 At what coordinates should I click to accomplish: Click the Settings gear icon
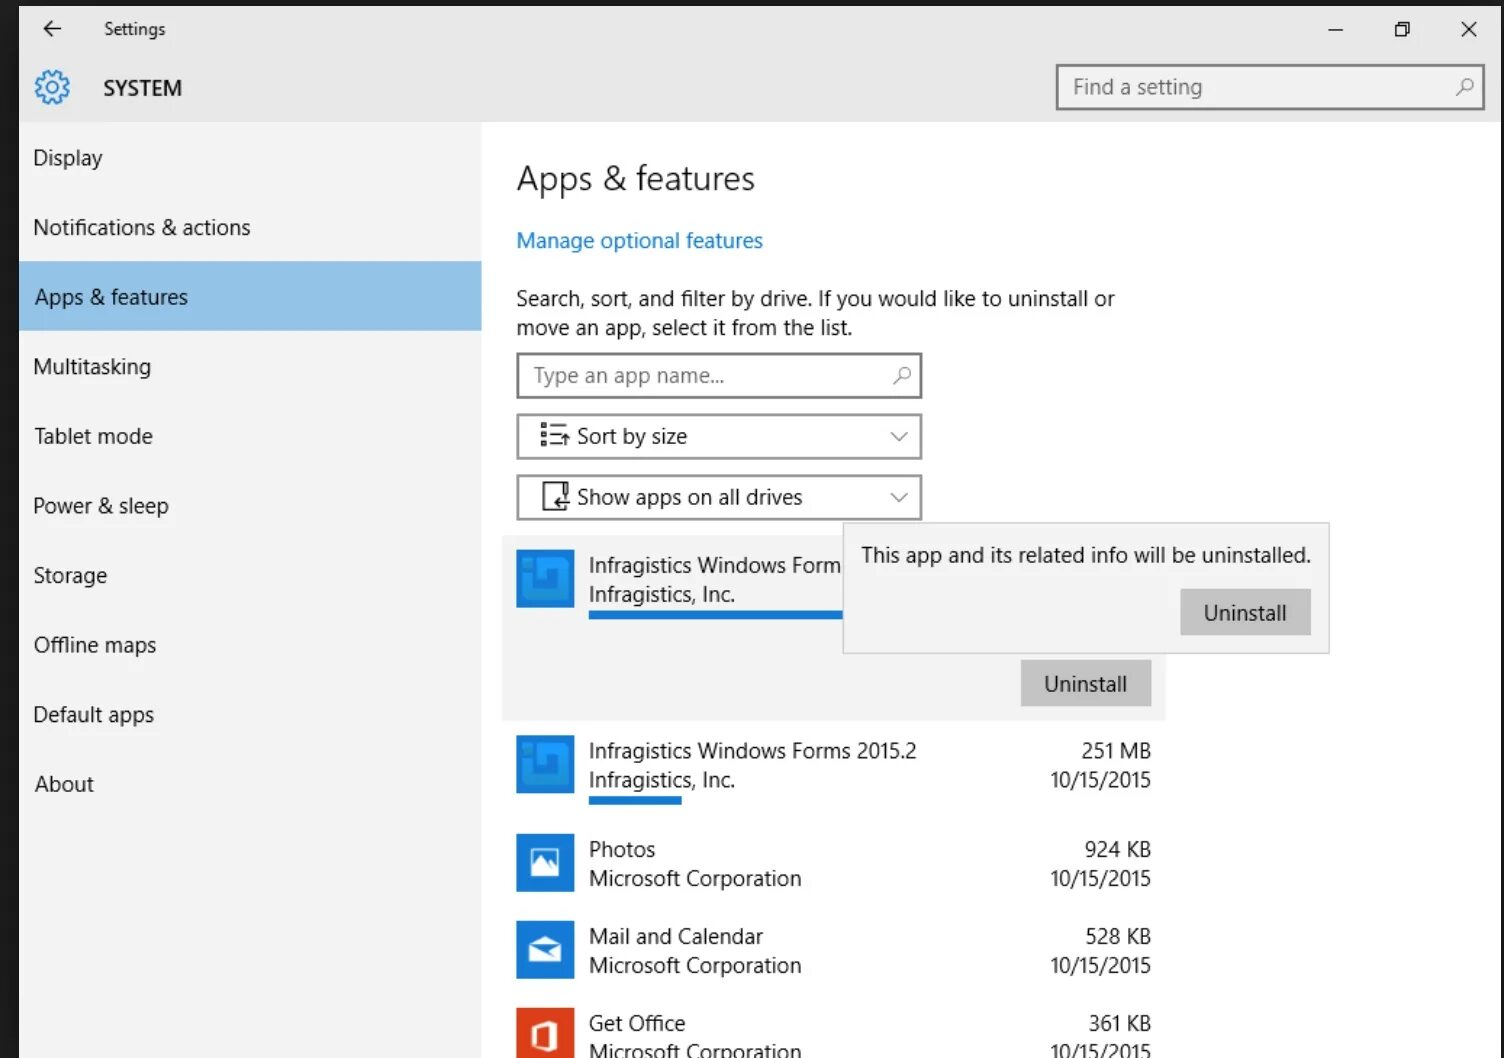52,88
